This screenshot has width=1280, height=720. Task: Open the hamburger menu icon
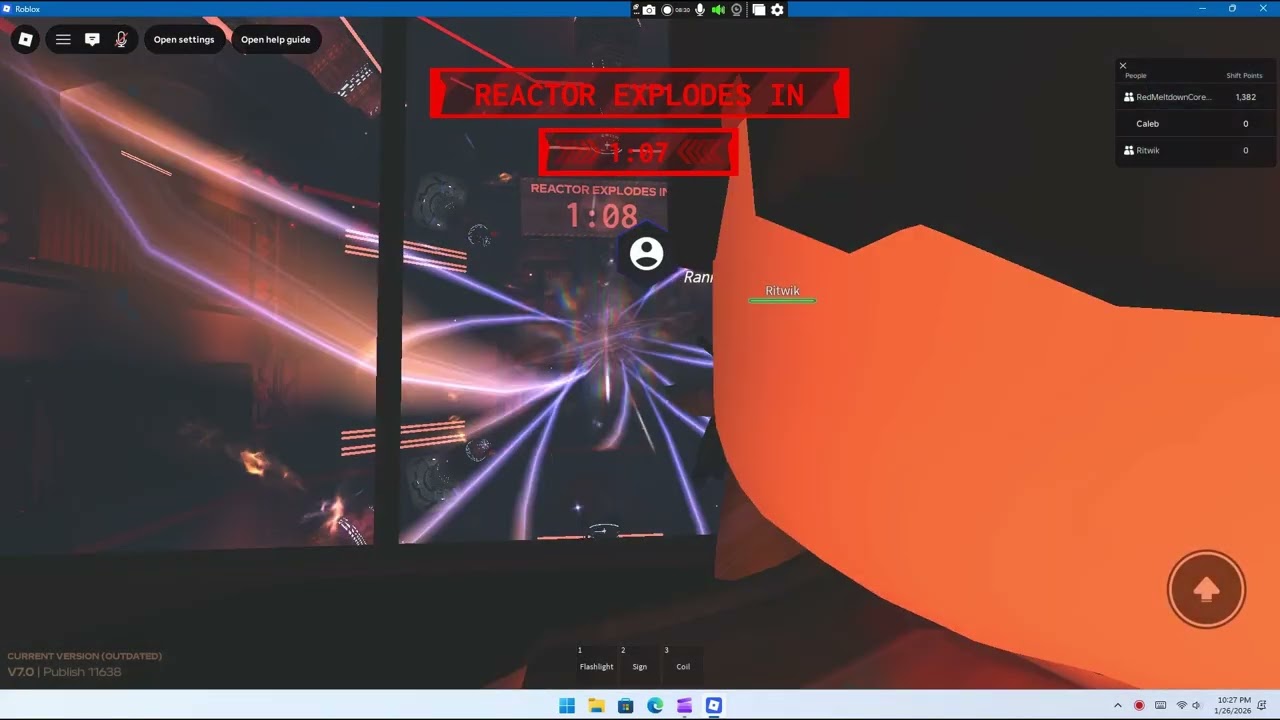[x=63, y=40]
